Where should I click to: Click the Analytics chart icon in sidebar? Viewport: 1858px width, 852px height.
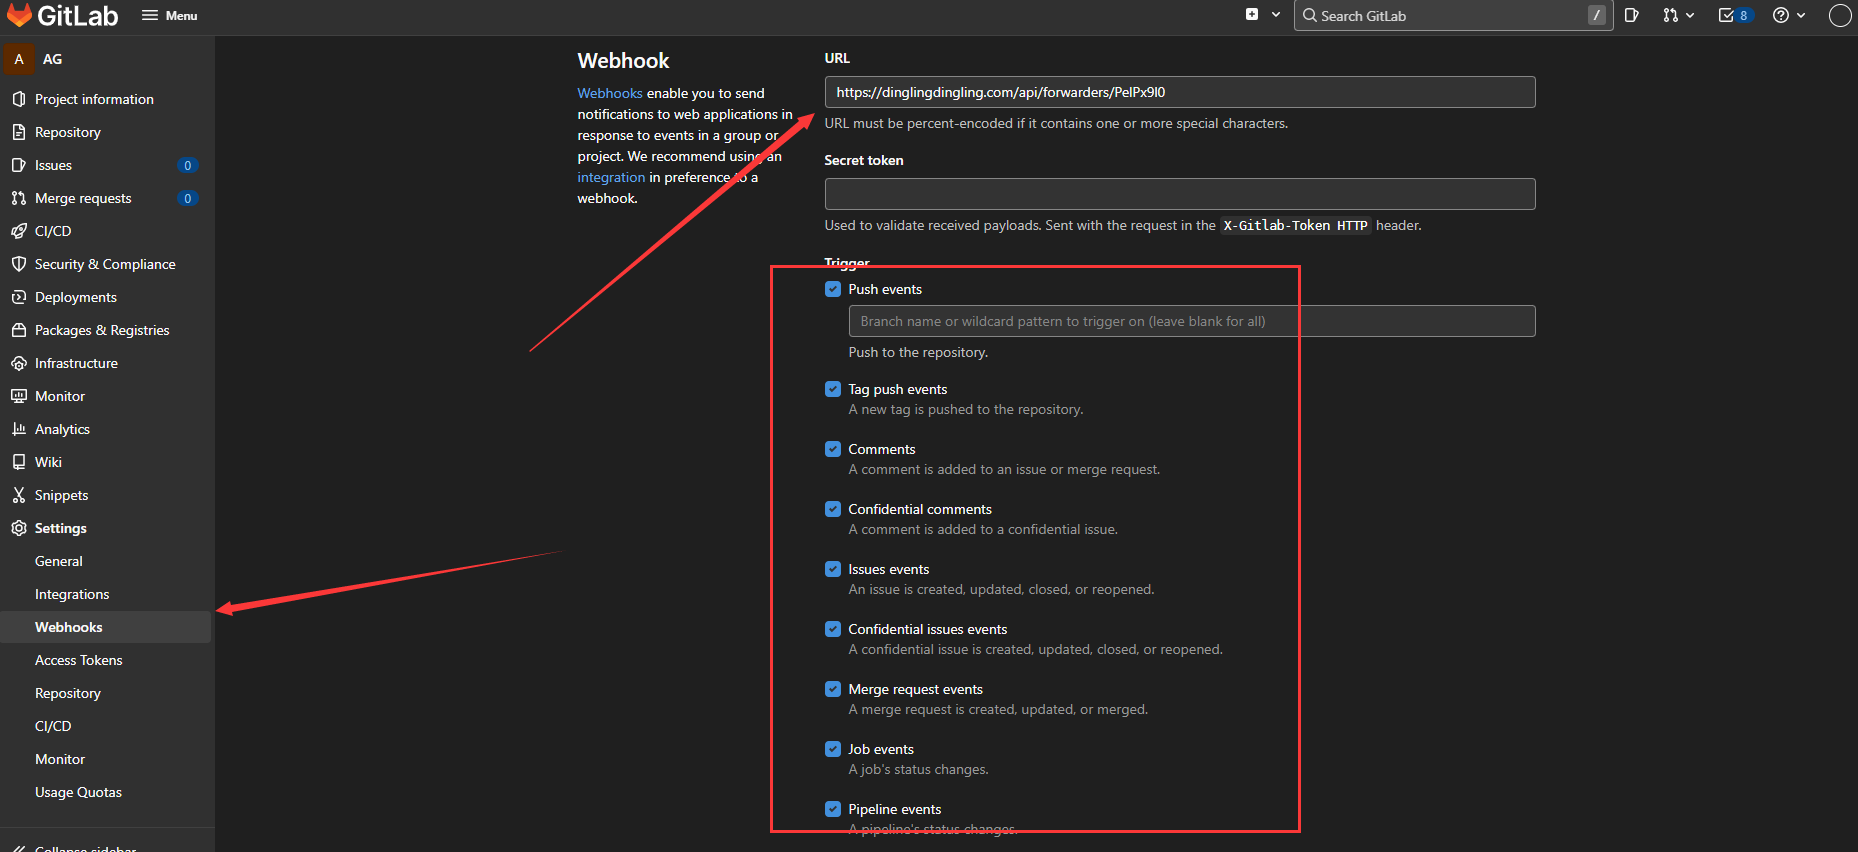(18, 429)
